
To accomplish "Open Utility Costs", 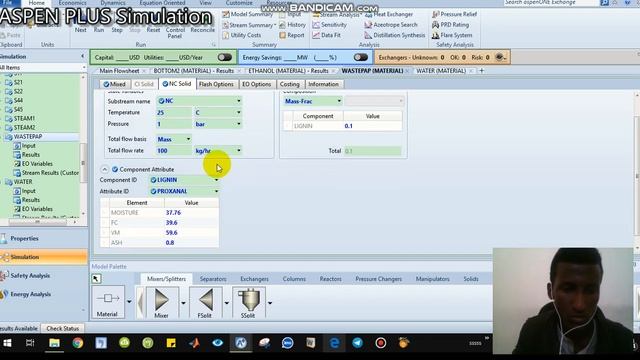I will click(242, 35).
